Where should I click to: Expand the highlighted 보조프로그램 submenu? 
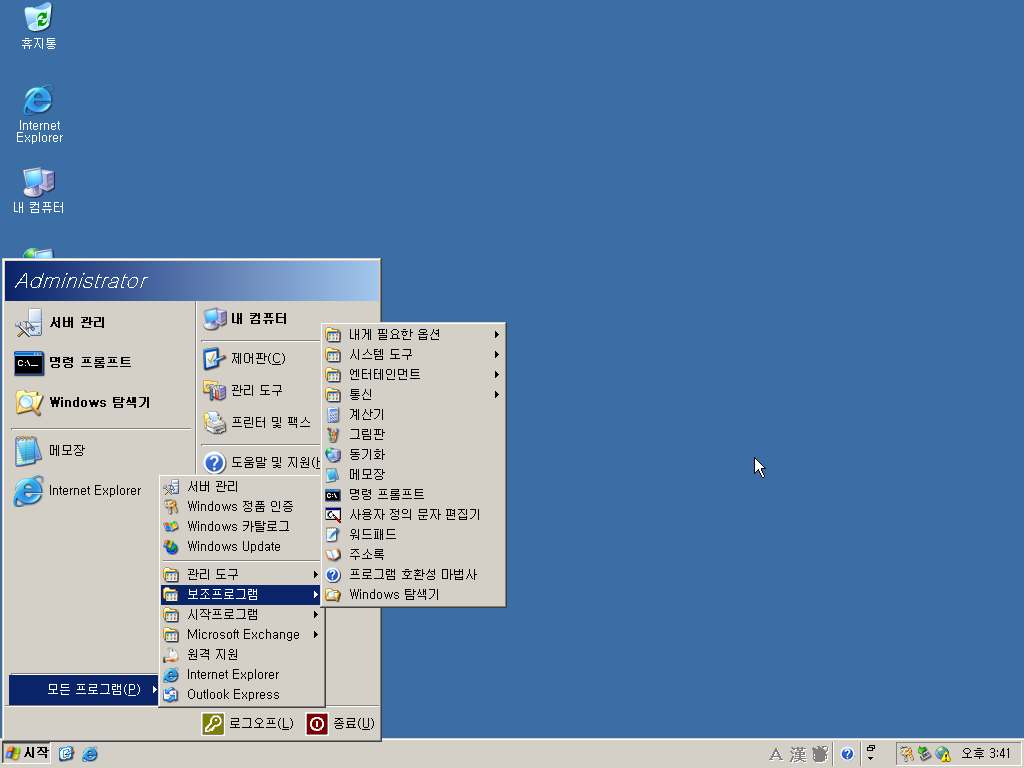pos(242,595)
